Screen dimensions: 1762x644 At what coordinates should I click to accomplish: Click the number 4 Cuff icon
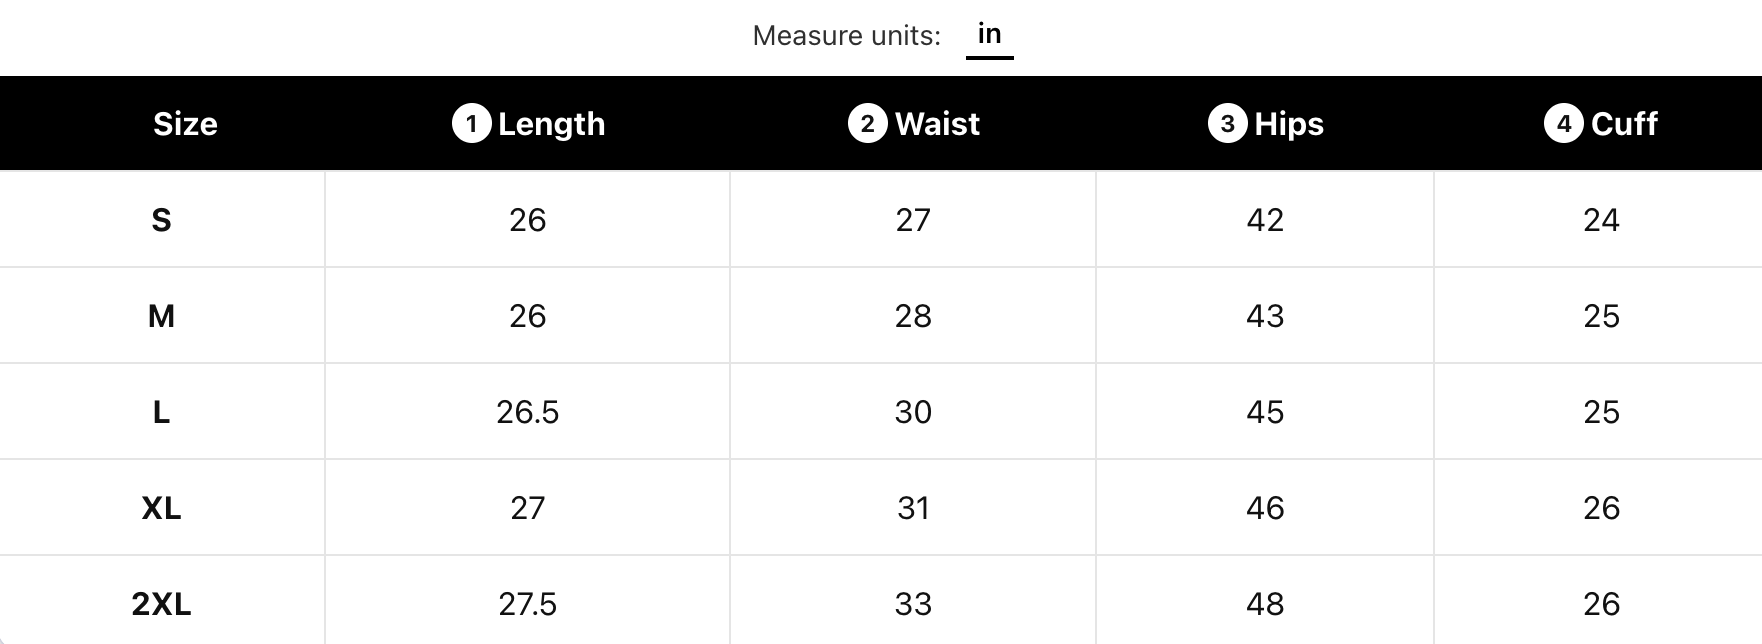coord(1563,124)
